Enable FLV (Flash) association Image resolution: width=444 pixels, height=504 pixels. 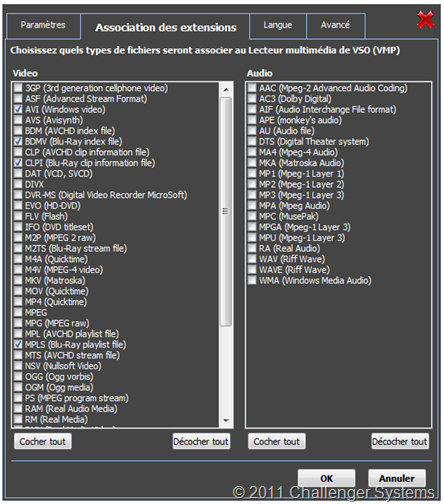coord(18,216)
